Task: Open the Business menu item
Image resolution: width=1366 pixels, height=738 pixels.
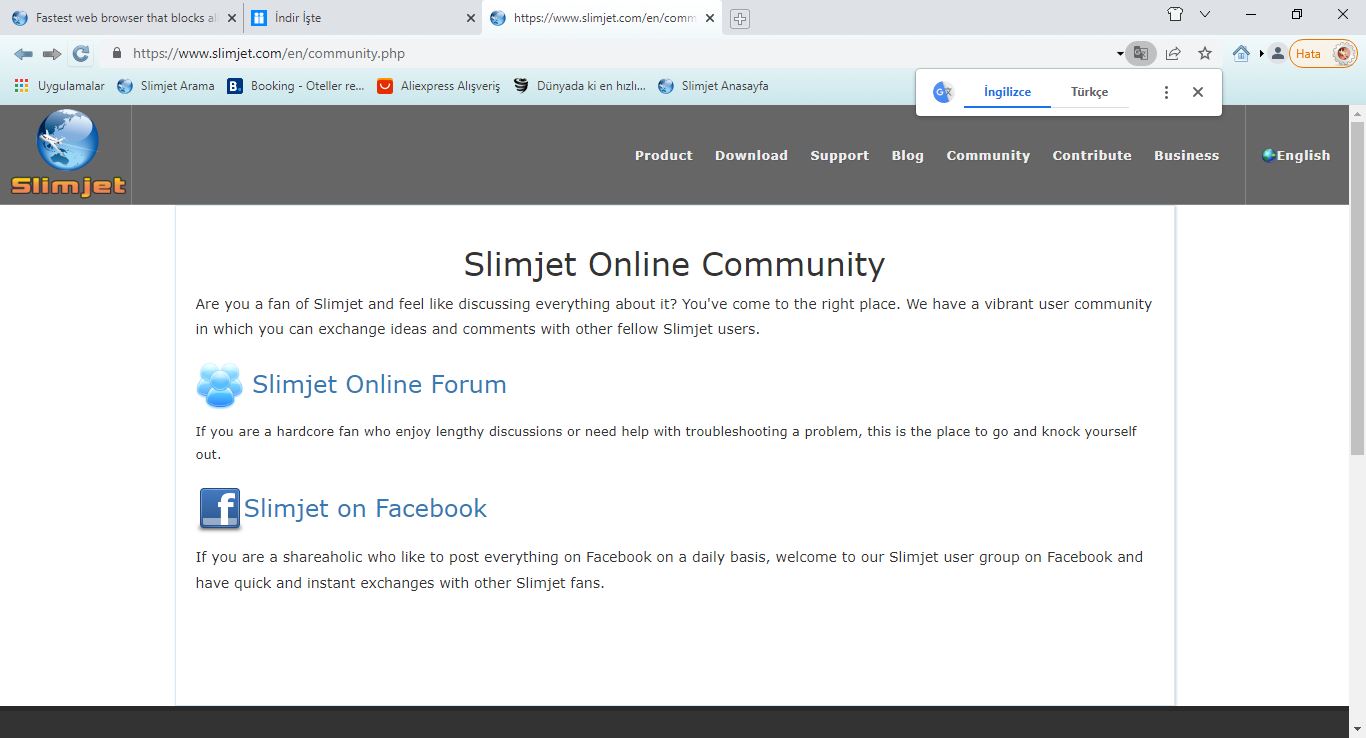Action: point(1187,155)
